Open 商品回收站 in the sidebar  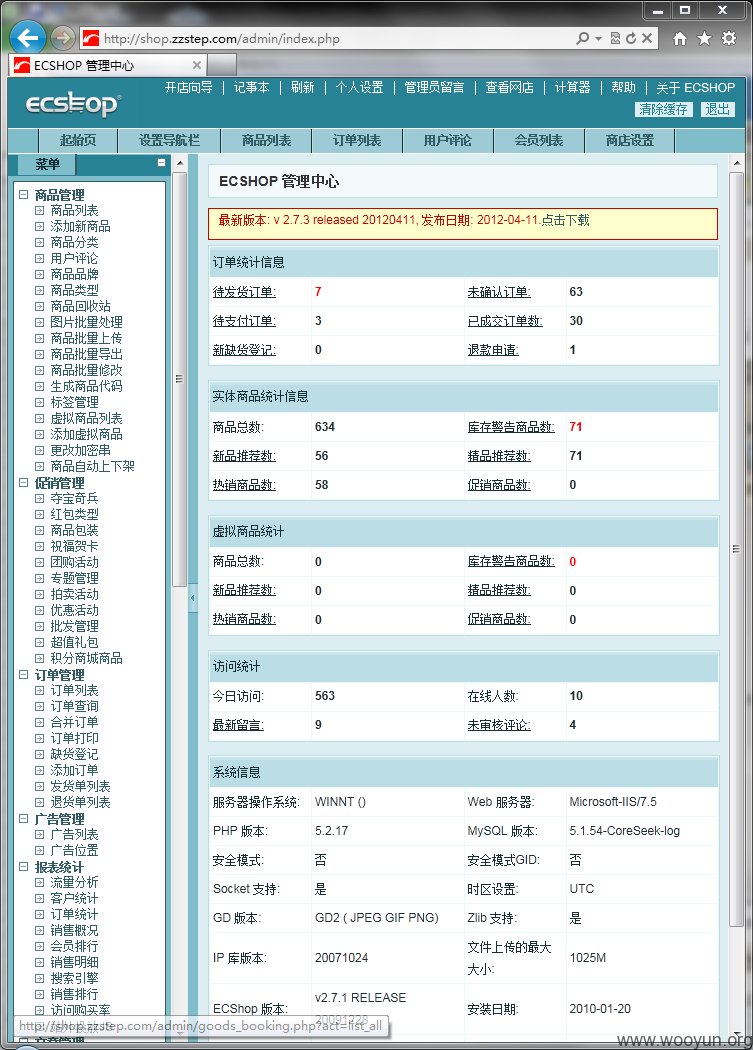(x=80, y=306)
